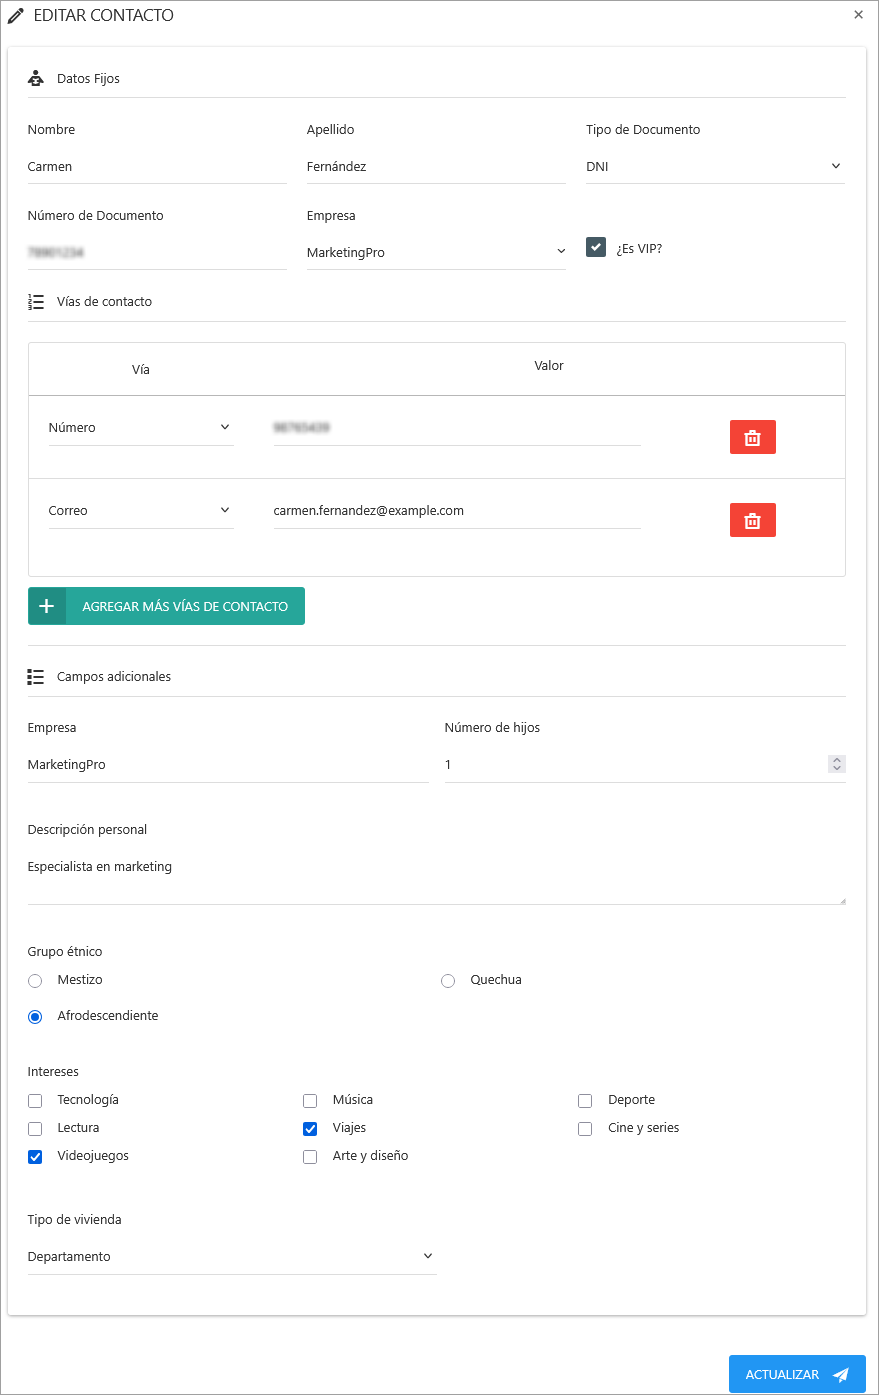
Task: Increase the Número de hijos stepper
Action: 837,760
